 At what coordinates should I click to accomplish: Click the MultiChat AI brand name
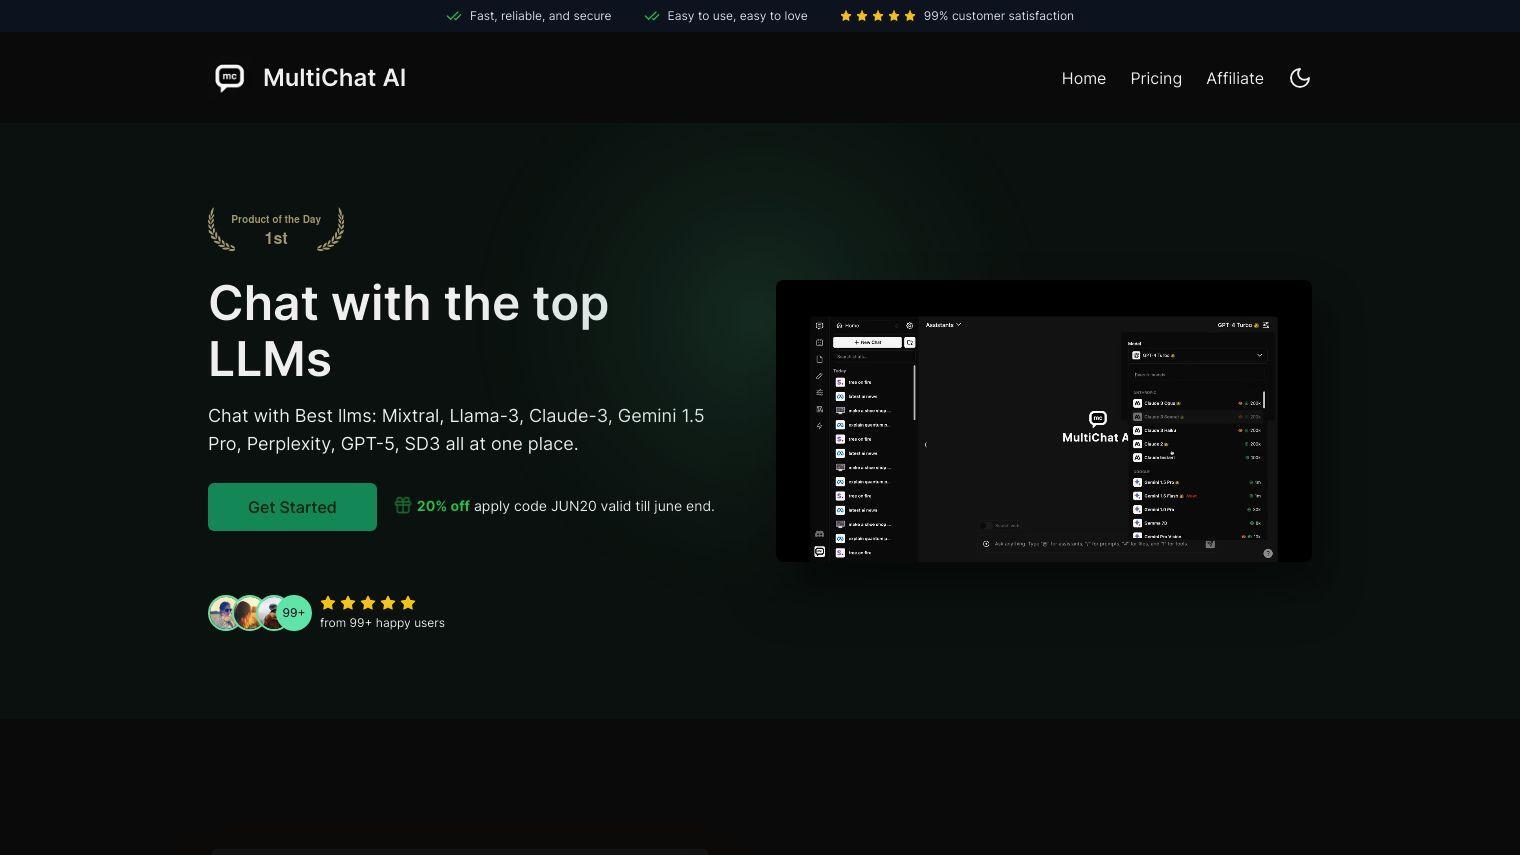[x=334, y=78]
